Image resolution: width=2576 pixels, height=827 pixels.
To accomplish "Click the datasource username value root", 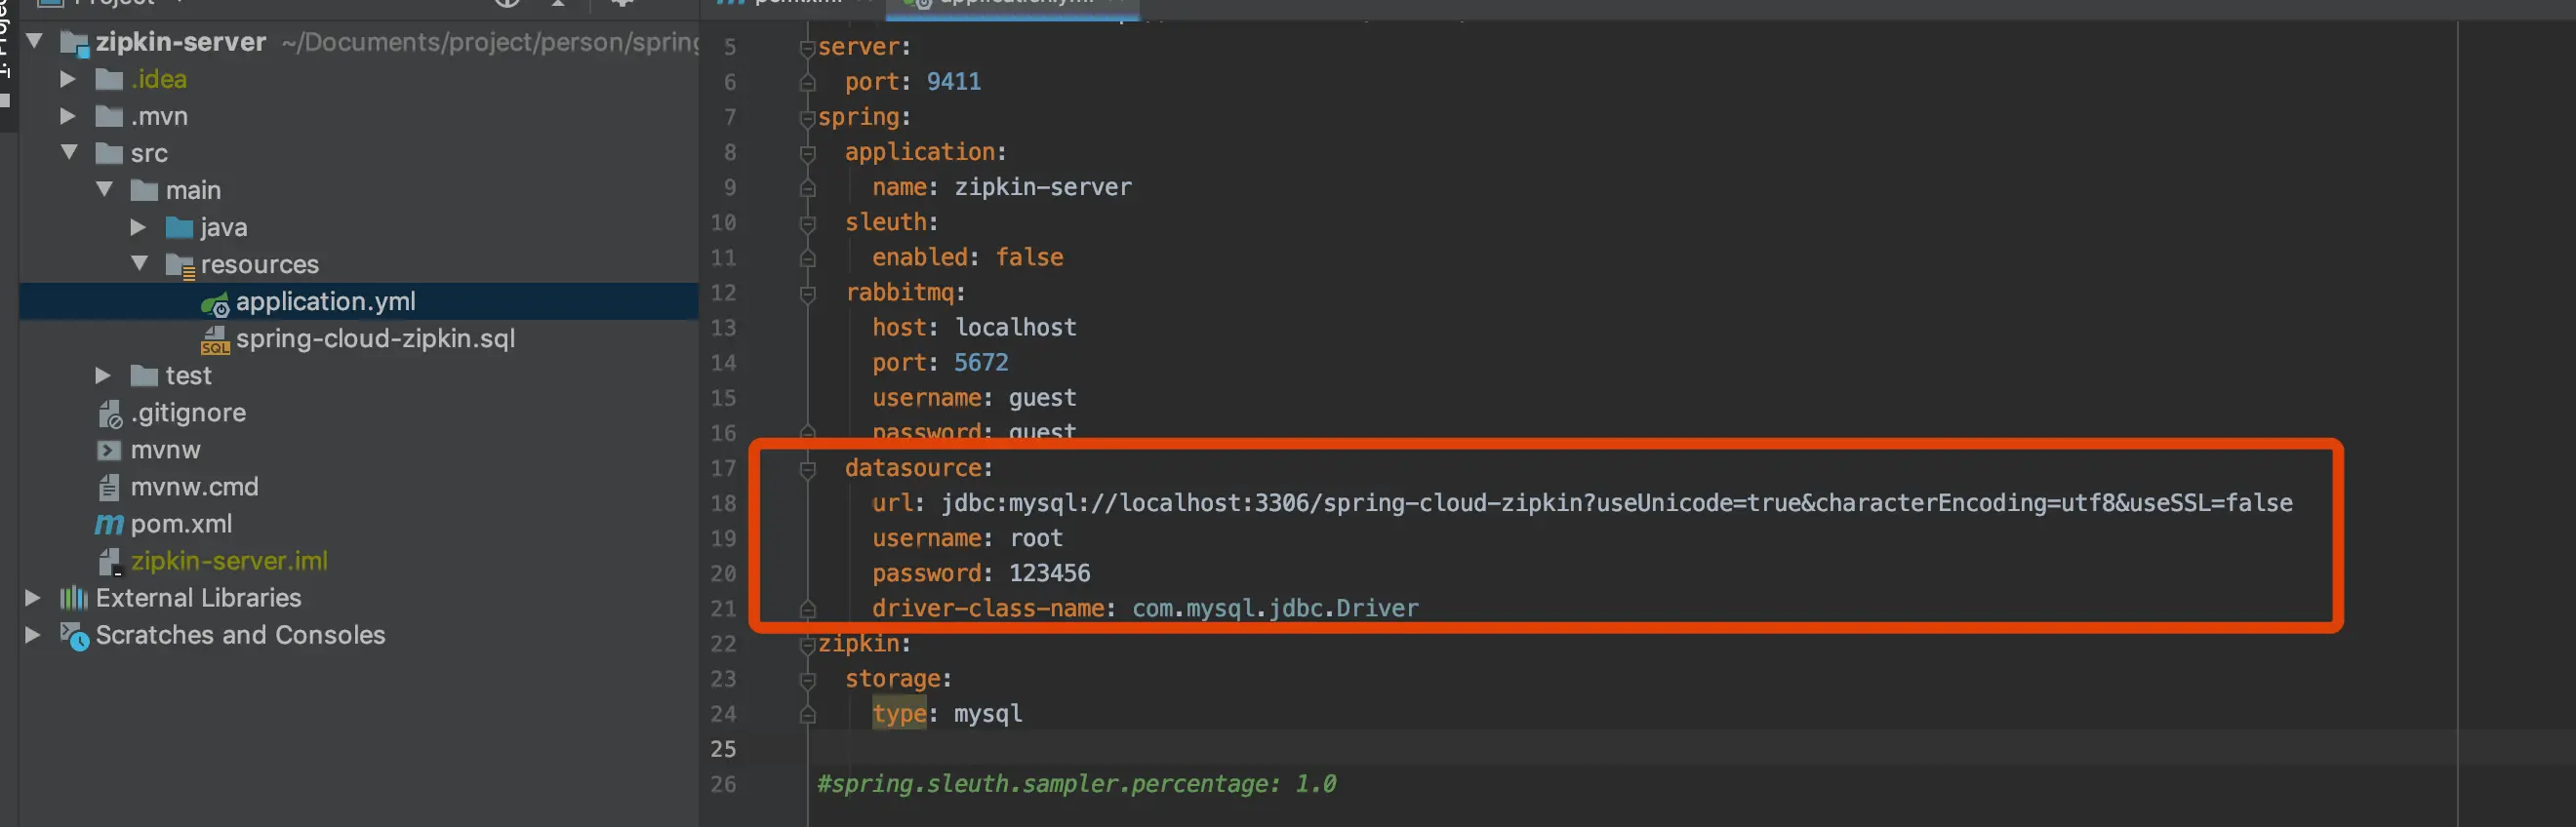I will pyautogui.click(x=1035, y=538).
